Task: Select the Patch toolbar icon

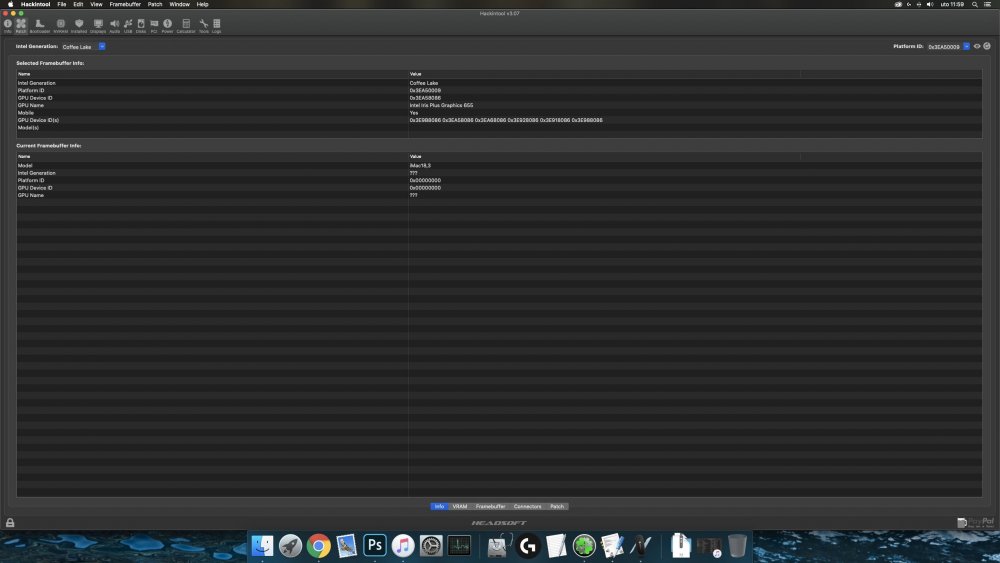Action: [x=21, y=26]
